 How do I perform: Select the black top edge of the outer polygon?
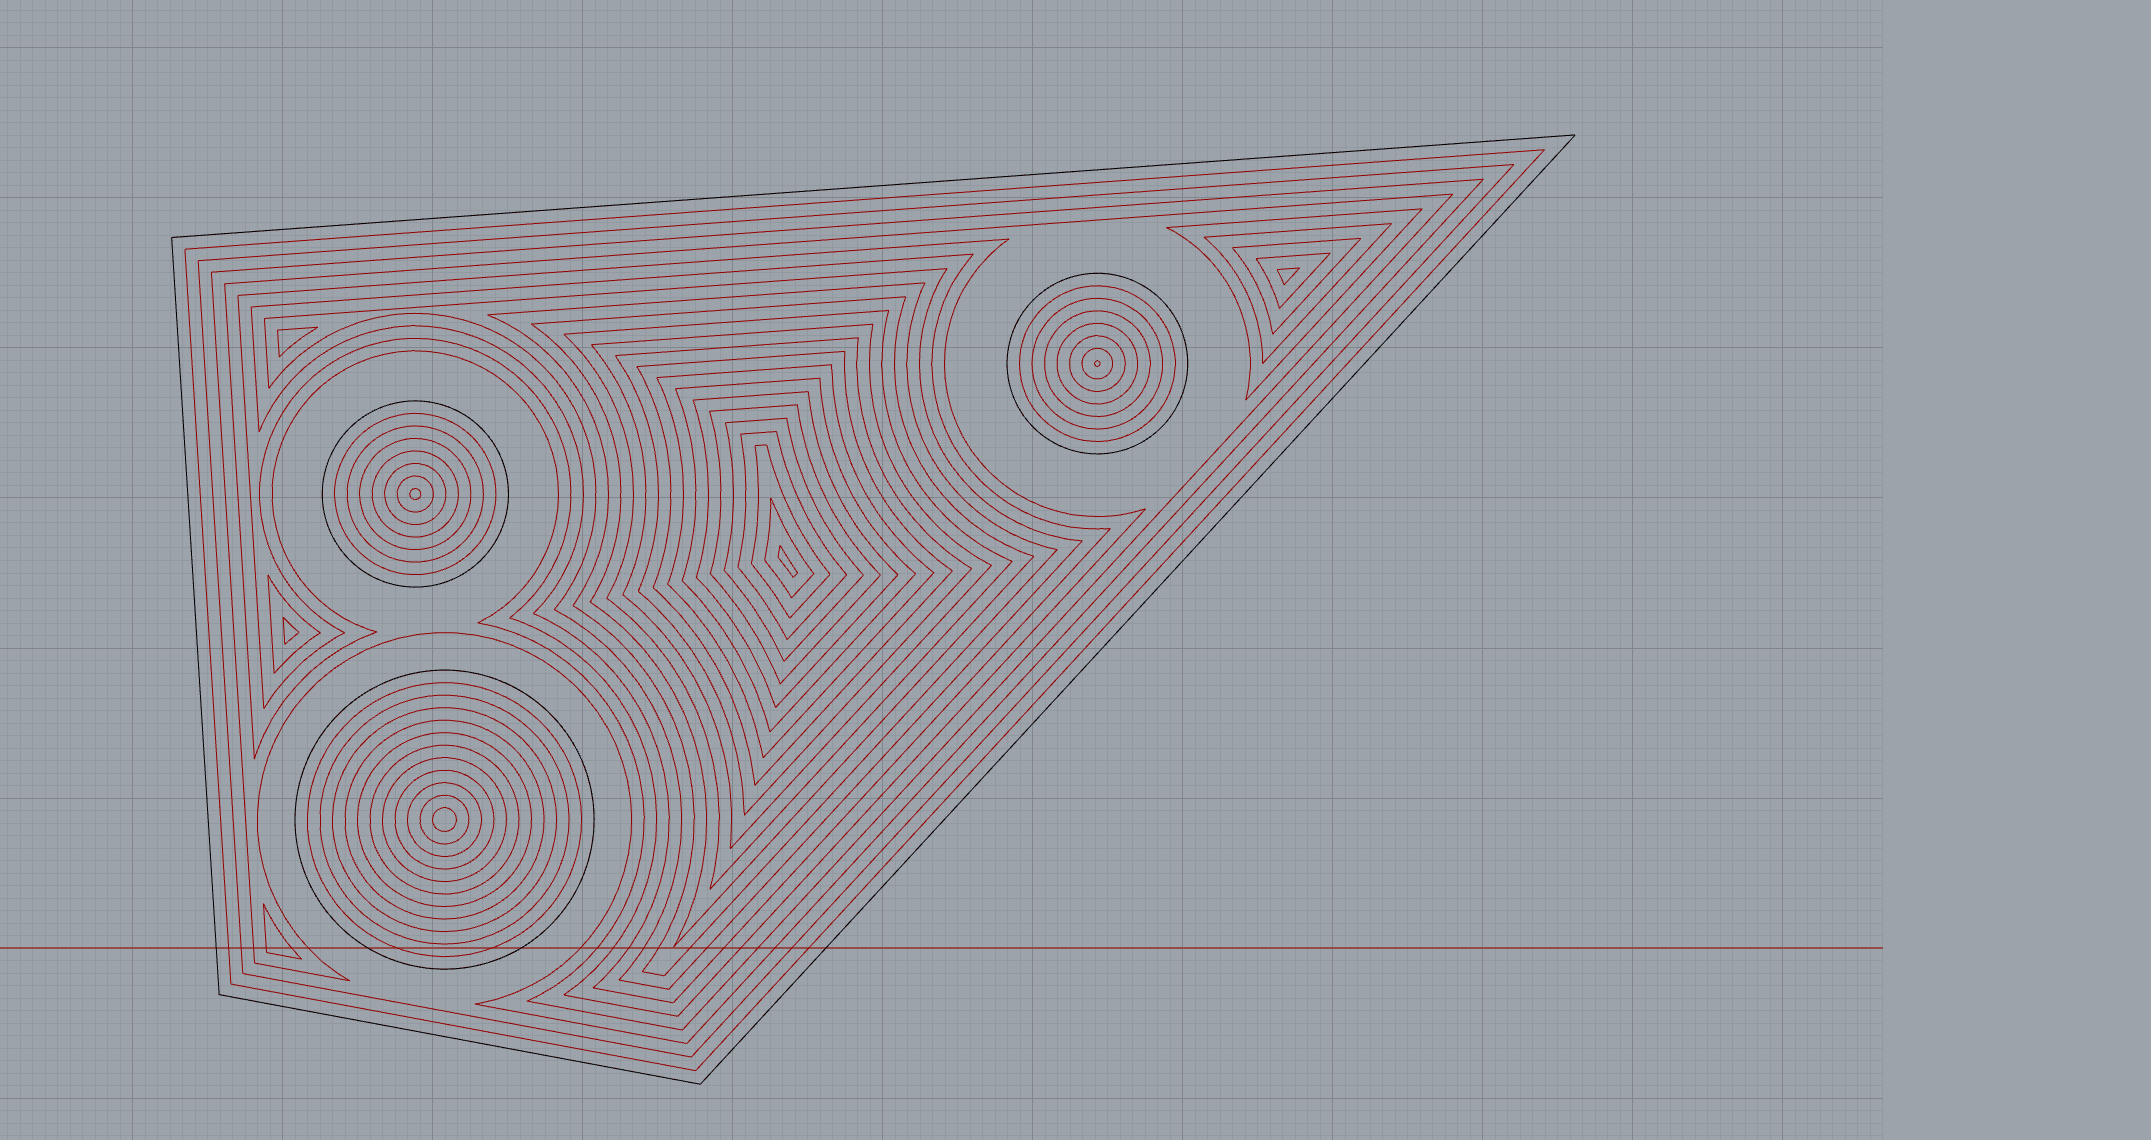pos(870,187)
